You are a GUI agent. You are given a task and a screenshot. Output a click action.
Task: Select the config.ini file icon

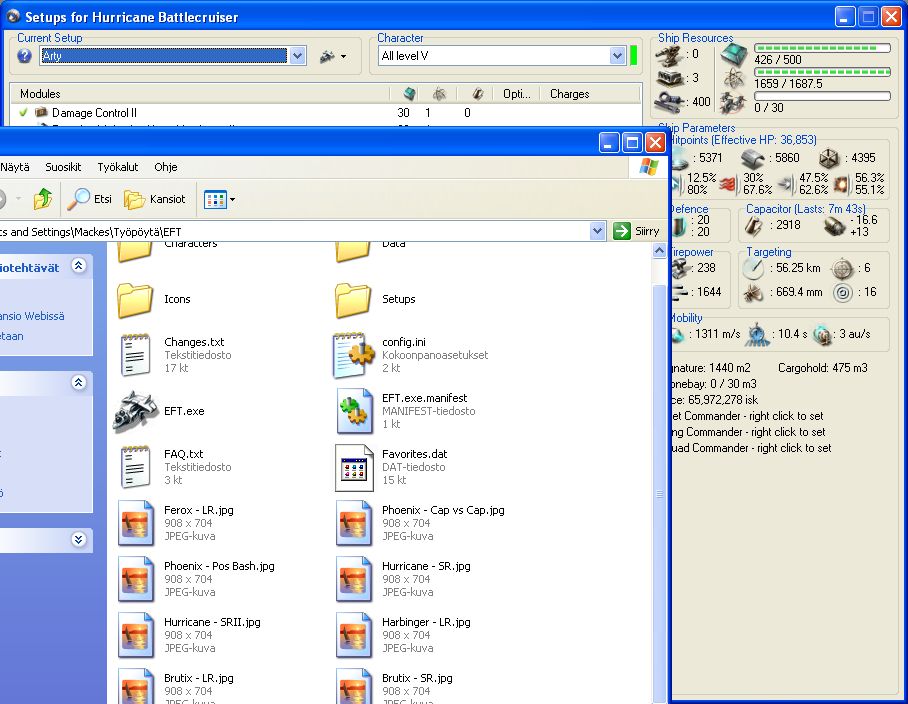(354, 355)
